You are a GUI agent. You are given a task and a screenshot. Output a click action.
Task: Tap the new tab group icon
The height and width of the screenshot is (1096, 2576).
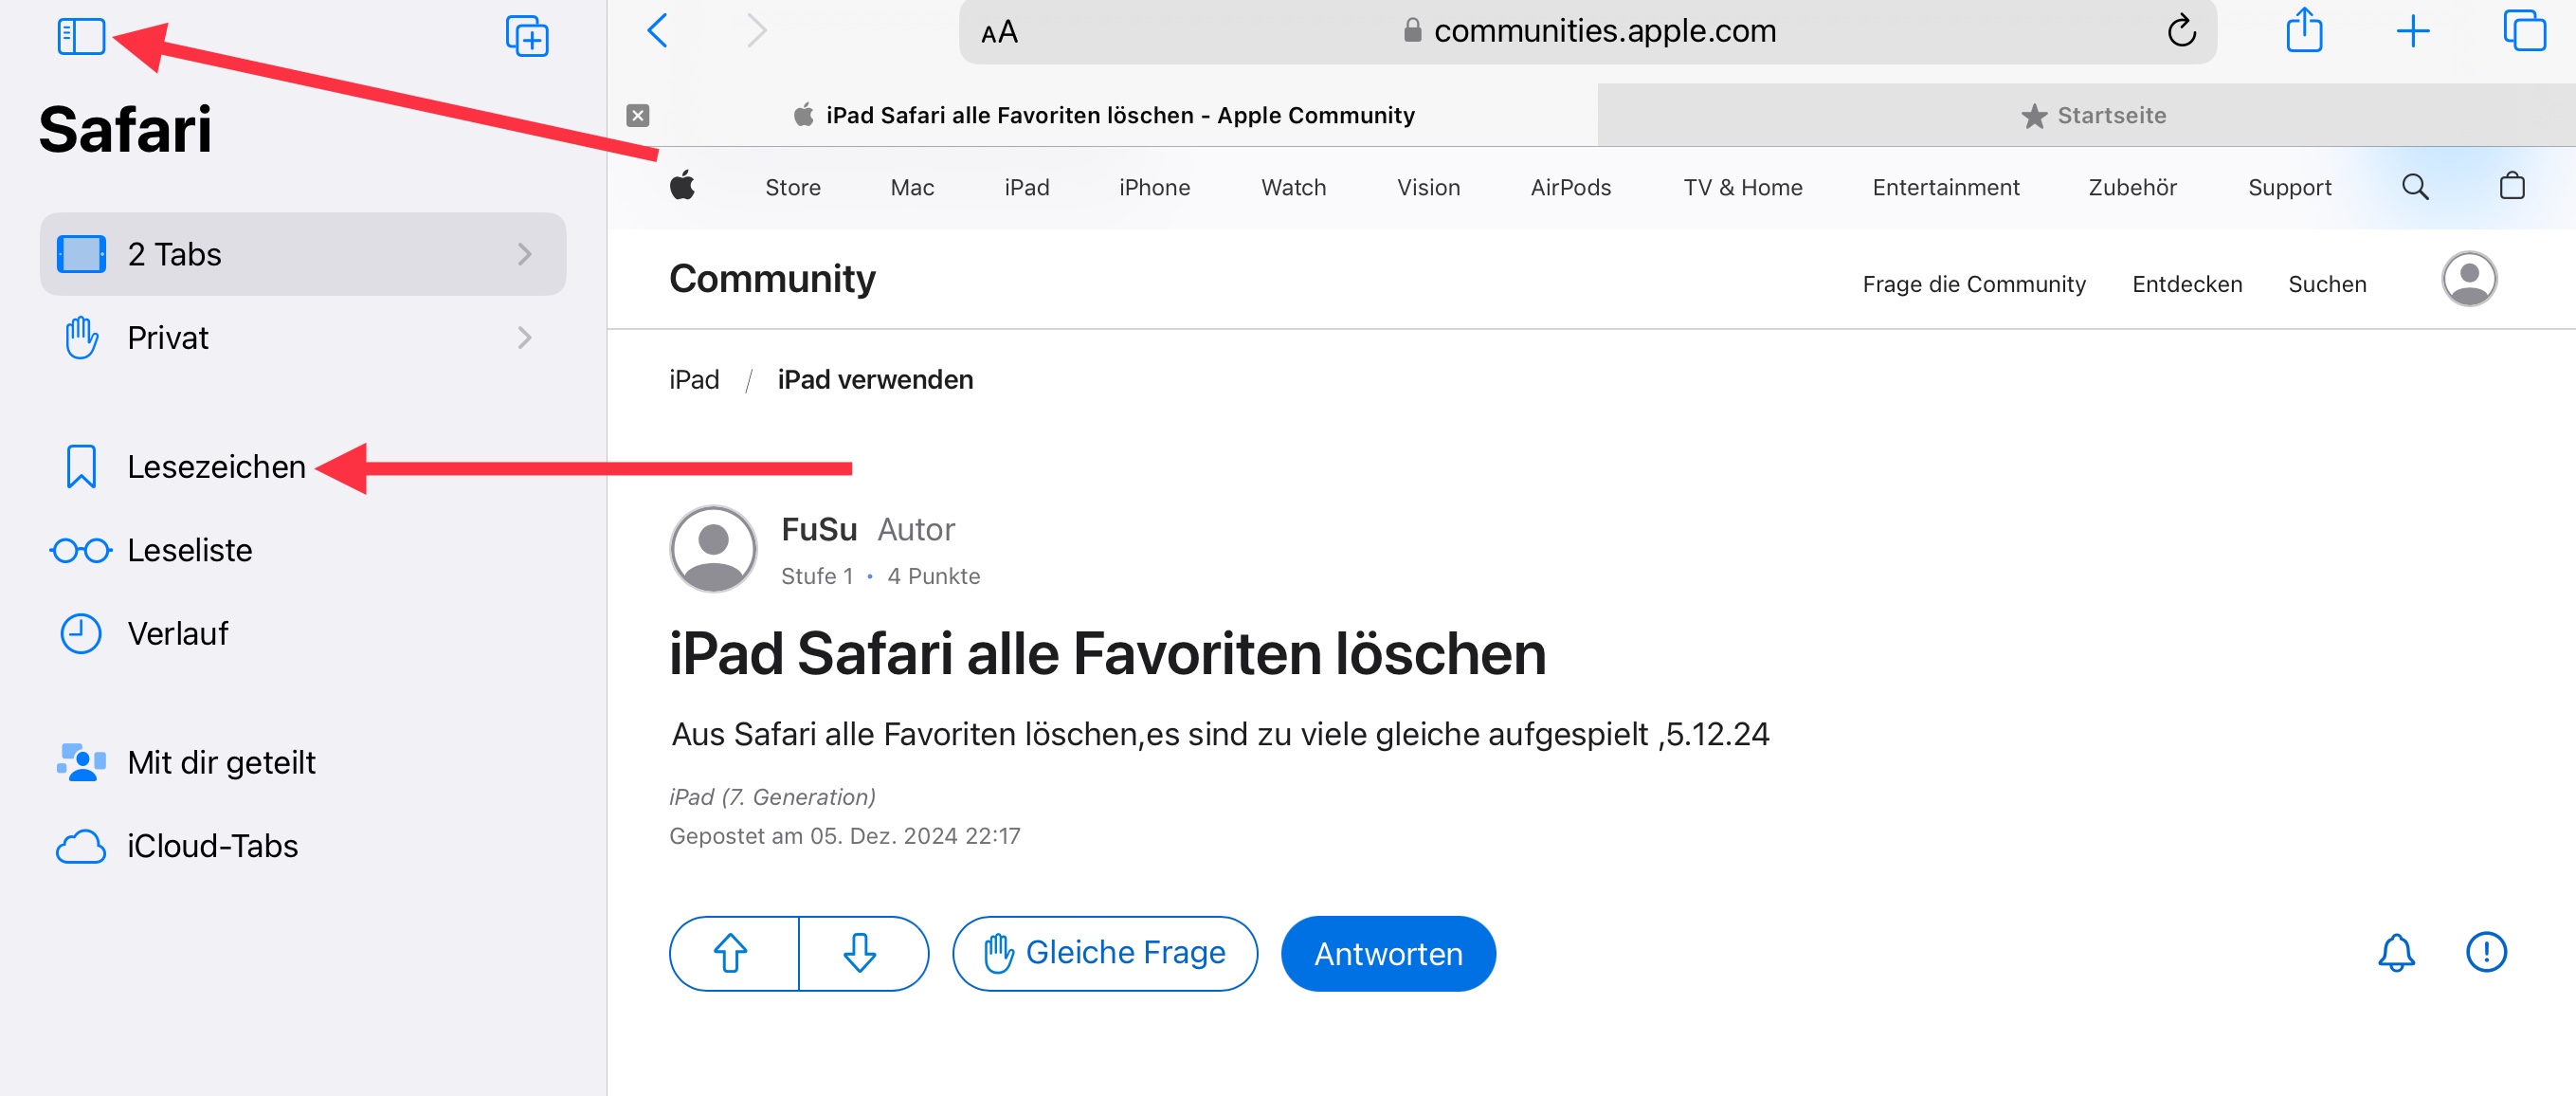pyautogui.click(x=527, y=36)
